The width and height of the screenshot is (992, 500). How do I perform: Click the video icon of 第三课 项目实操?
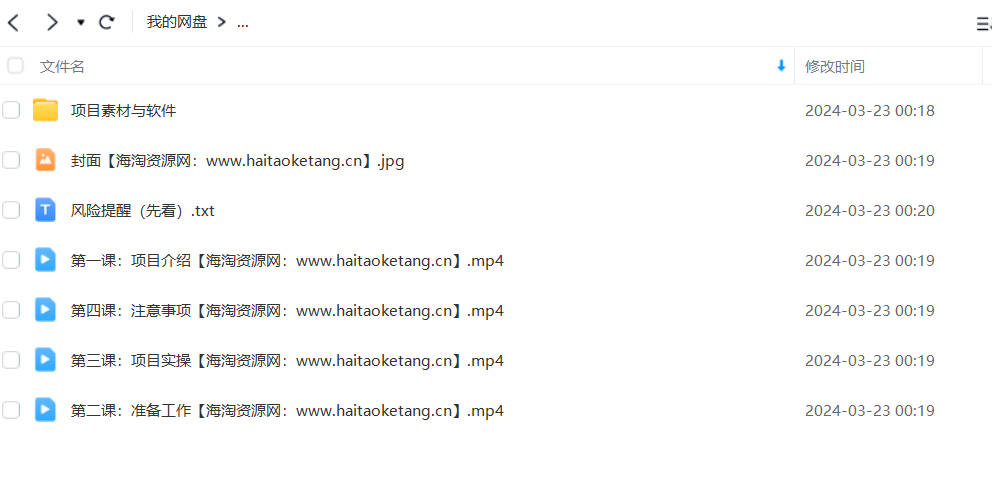pyautogui.click(x=46, y=360)
